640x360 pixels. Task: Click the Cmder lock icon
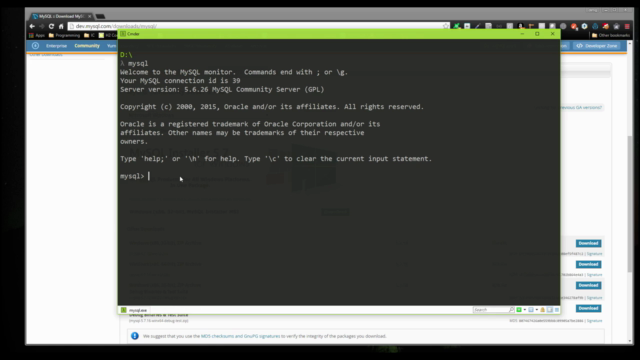click(542, 310)
